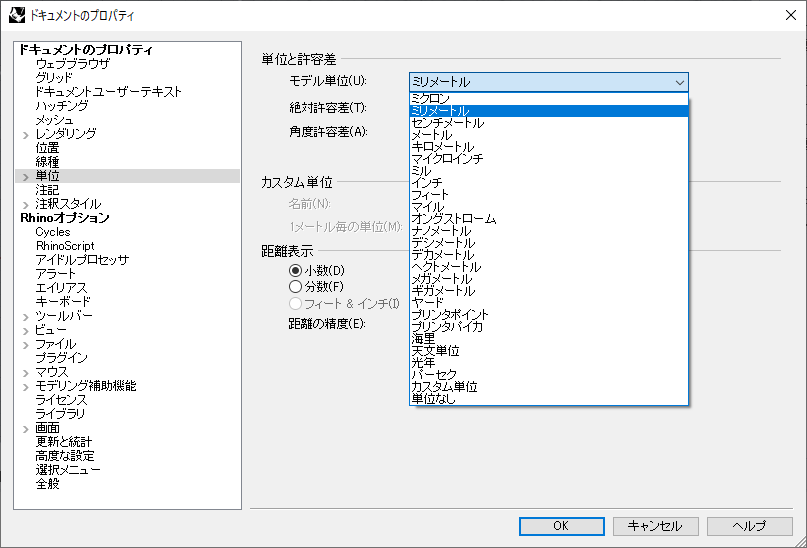
Task: Expand the ビュー tree node
Action: (x=25, y=330)
